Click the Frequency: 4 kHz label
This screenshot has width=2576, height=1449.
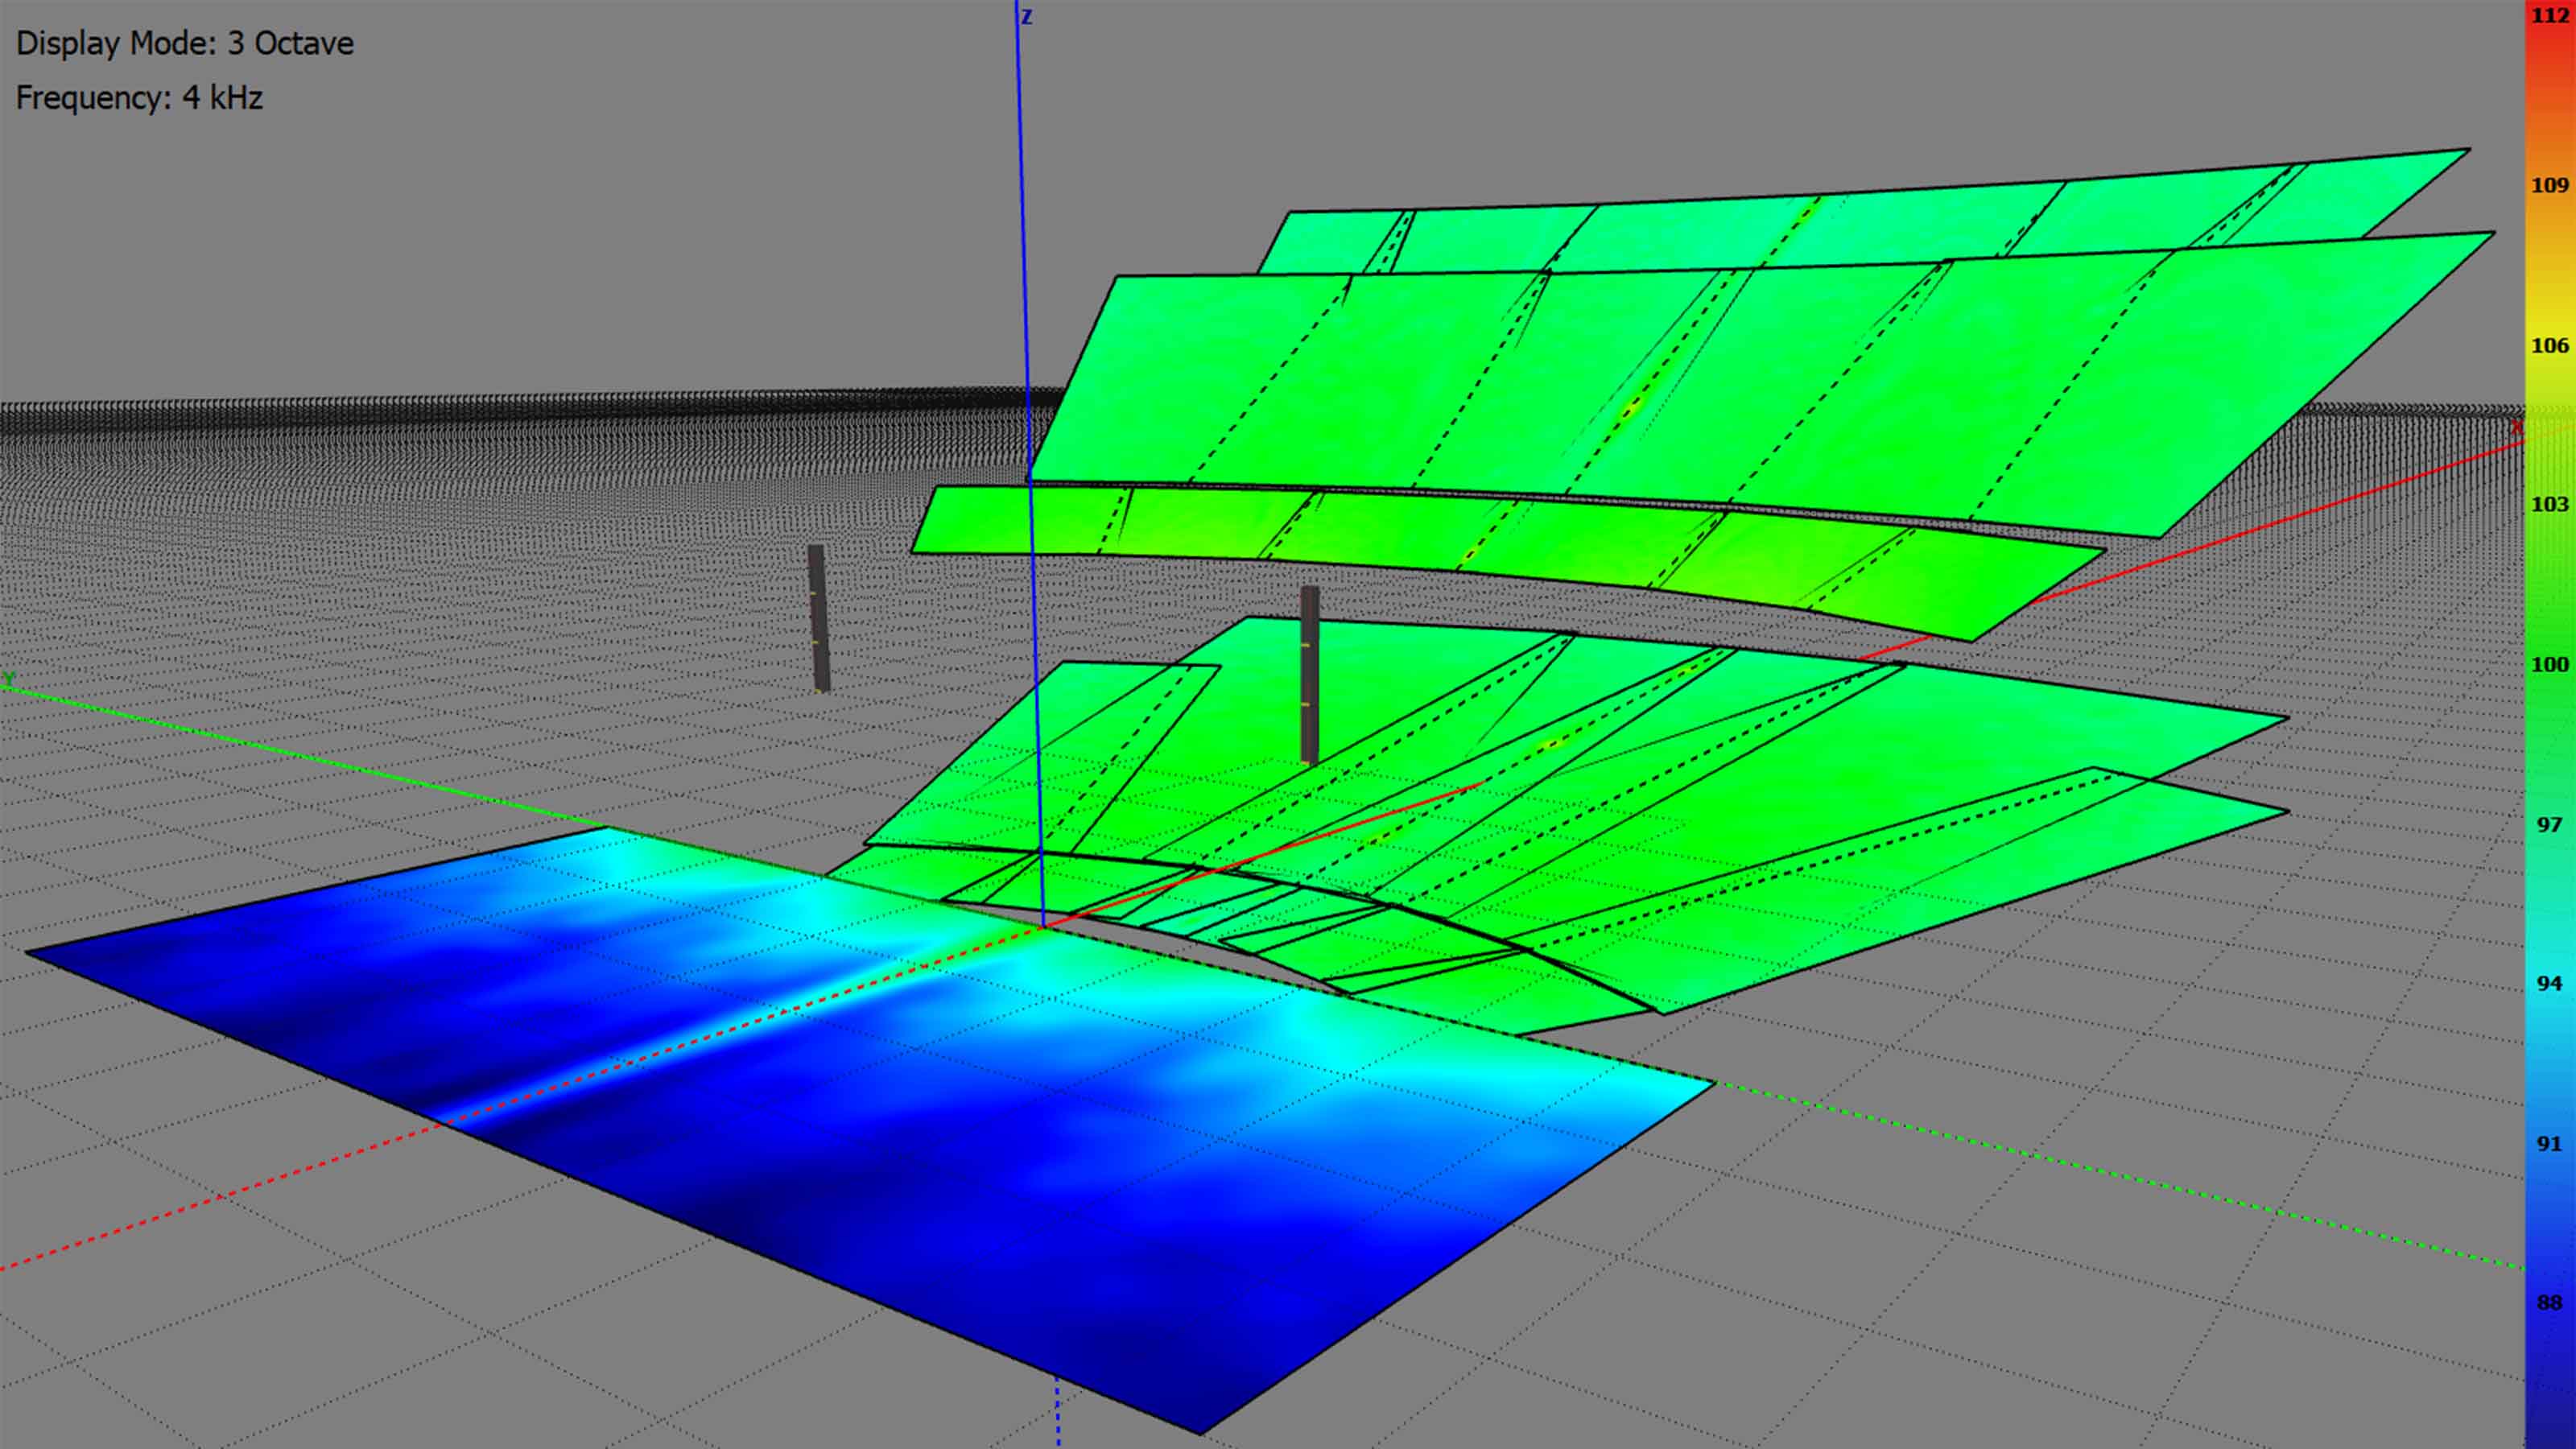(140, 98)
